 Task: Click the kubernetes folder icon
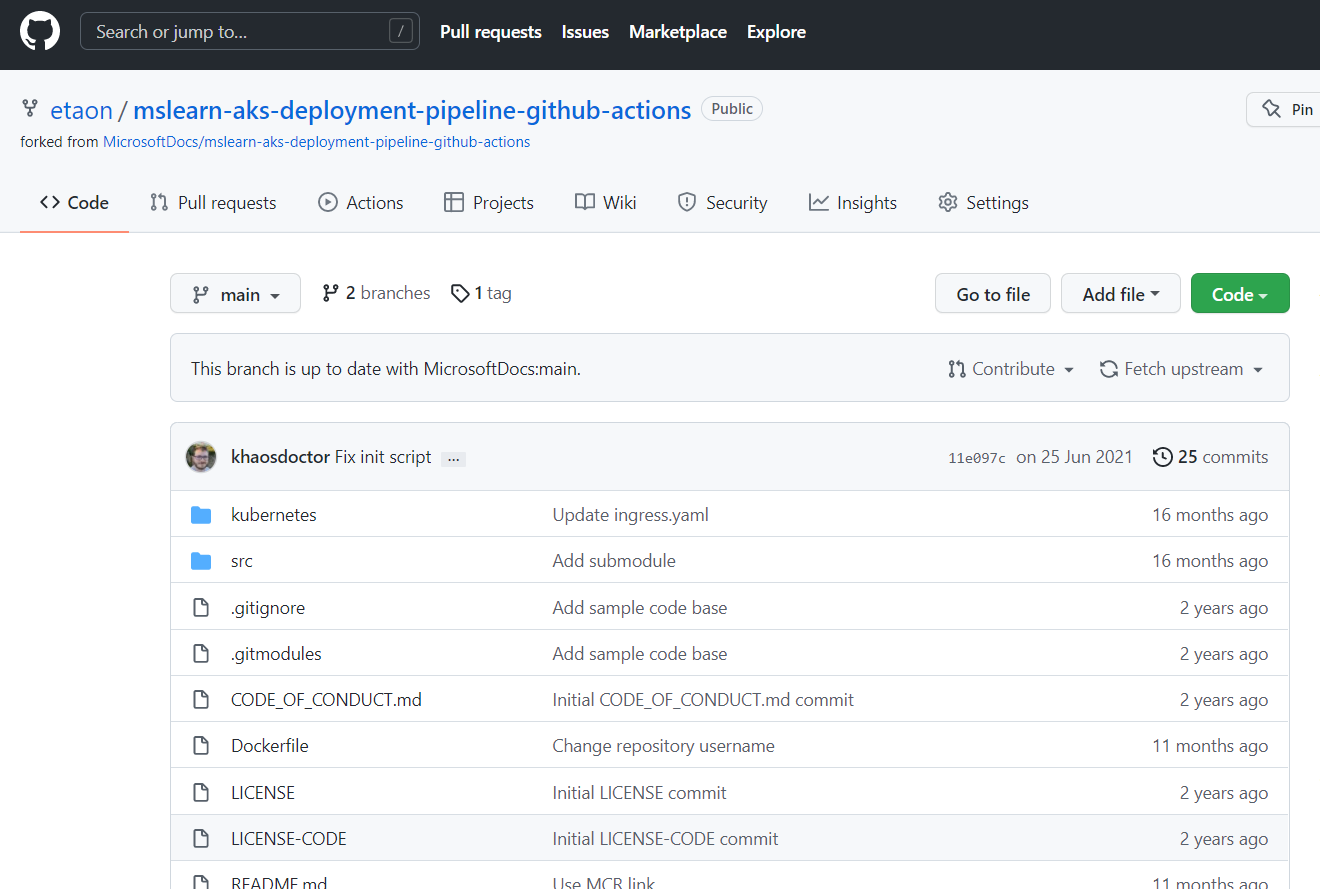(x=201, y=515)
